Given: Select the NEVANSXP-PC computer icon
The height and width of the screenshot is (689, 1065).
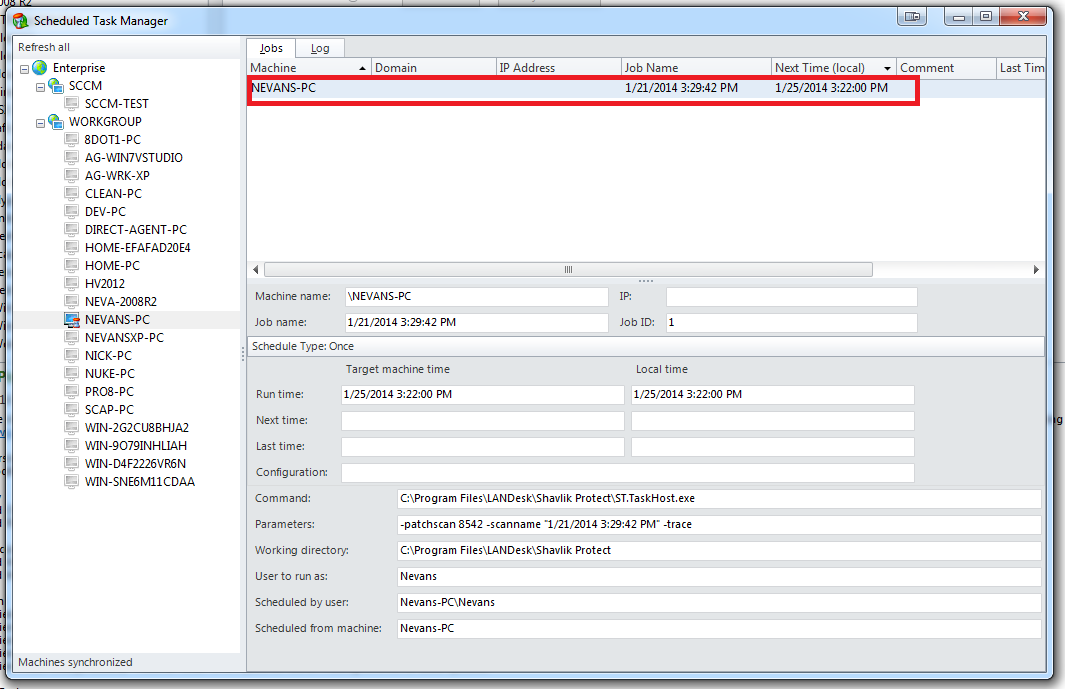Looking at the screenshot, I should click(71, 337).
